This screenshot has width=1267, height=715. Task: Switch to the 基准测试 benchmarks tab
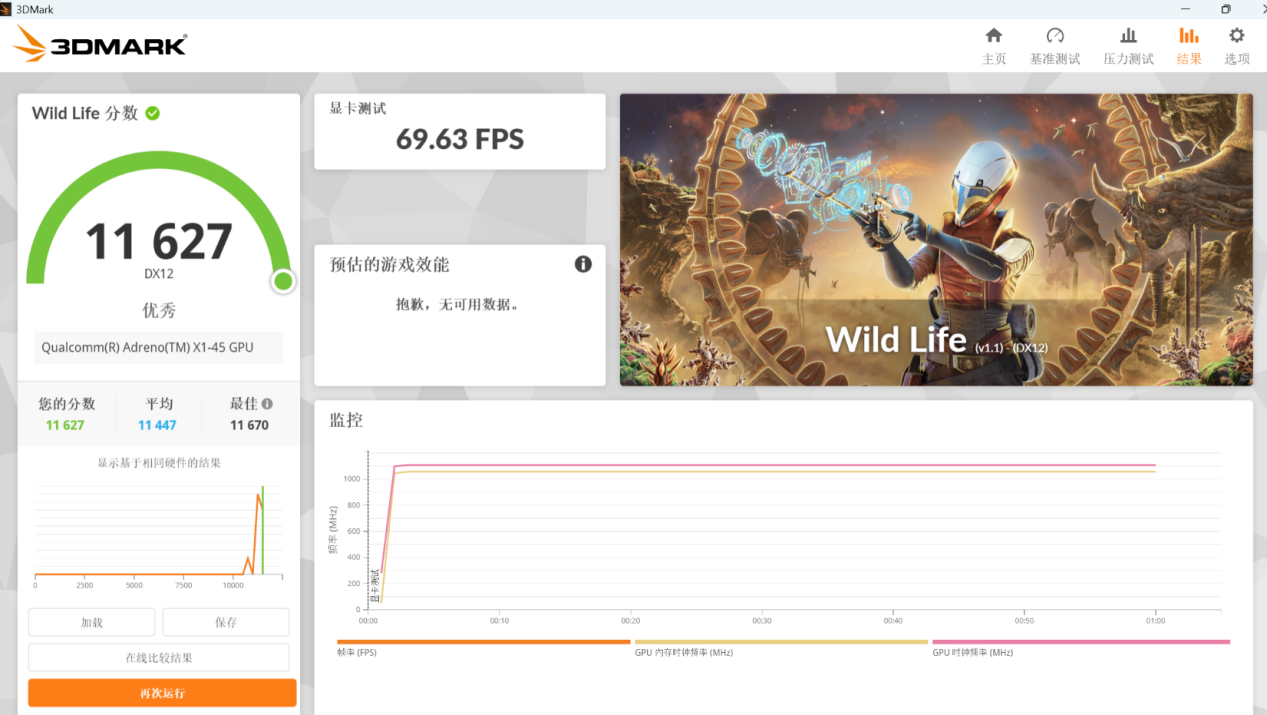(1055, 46)
